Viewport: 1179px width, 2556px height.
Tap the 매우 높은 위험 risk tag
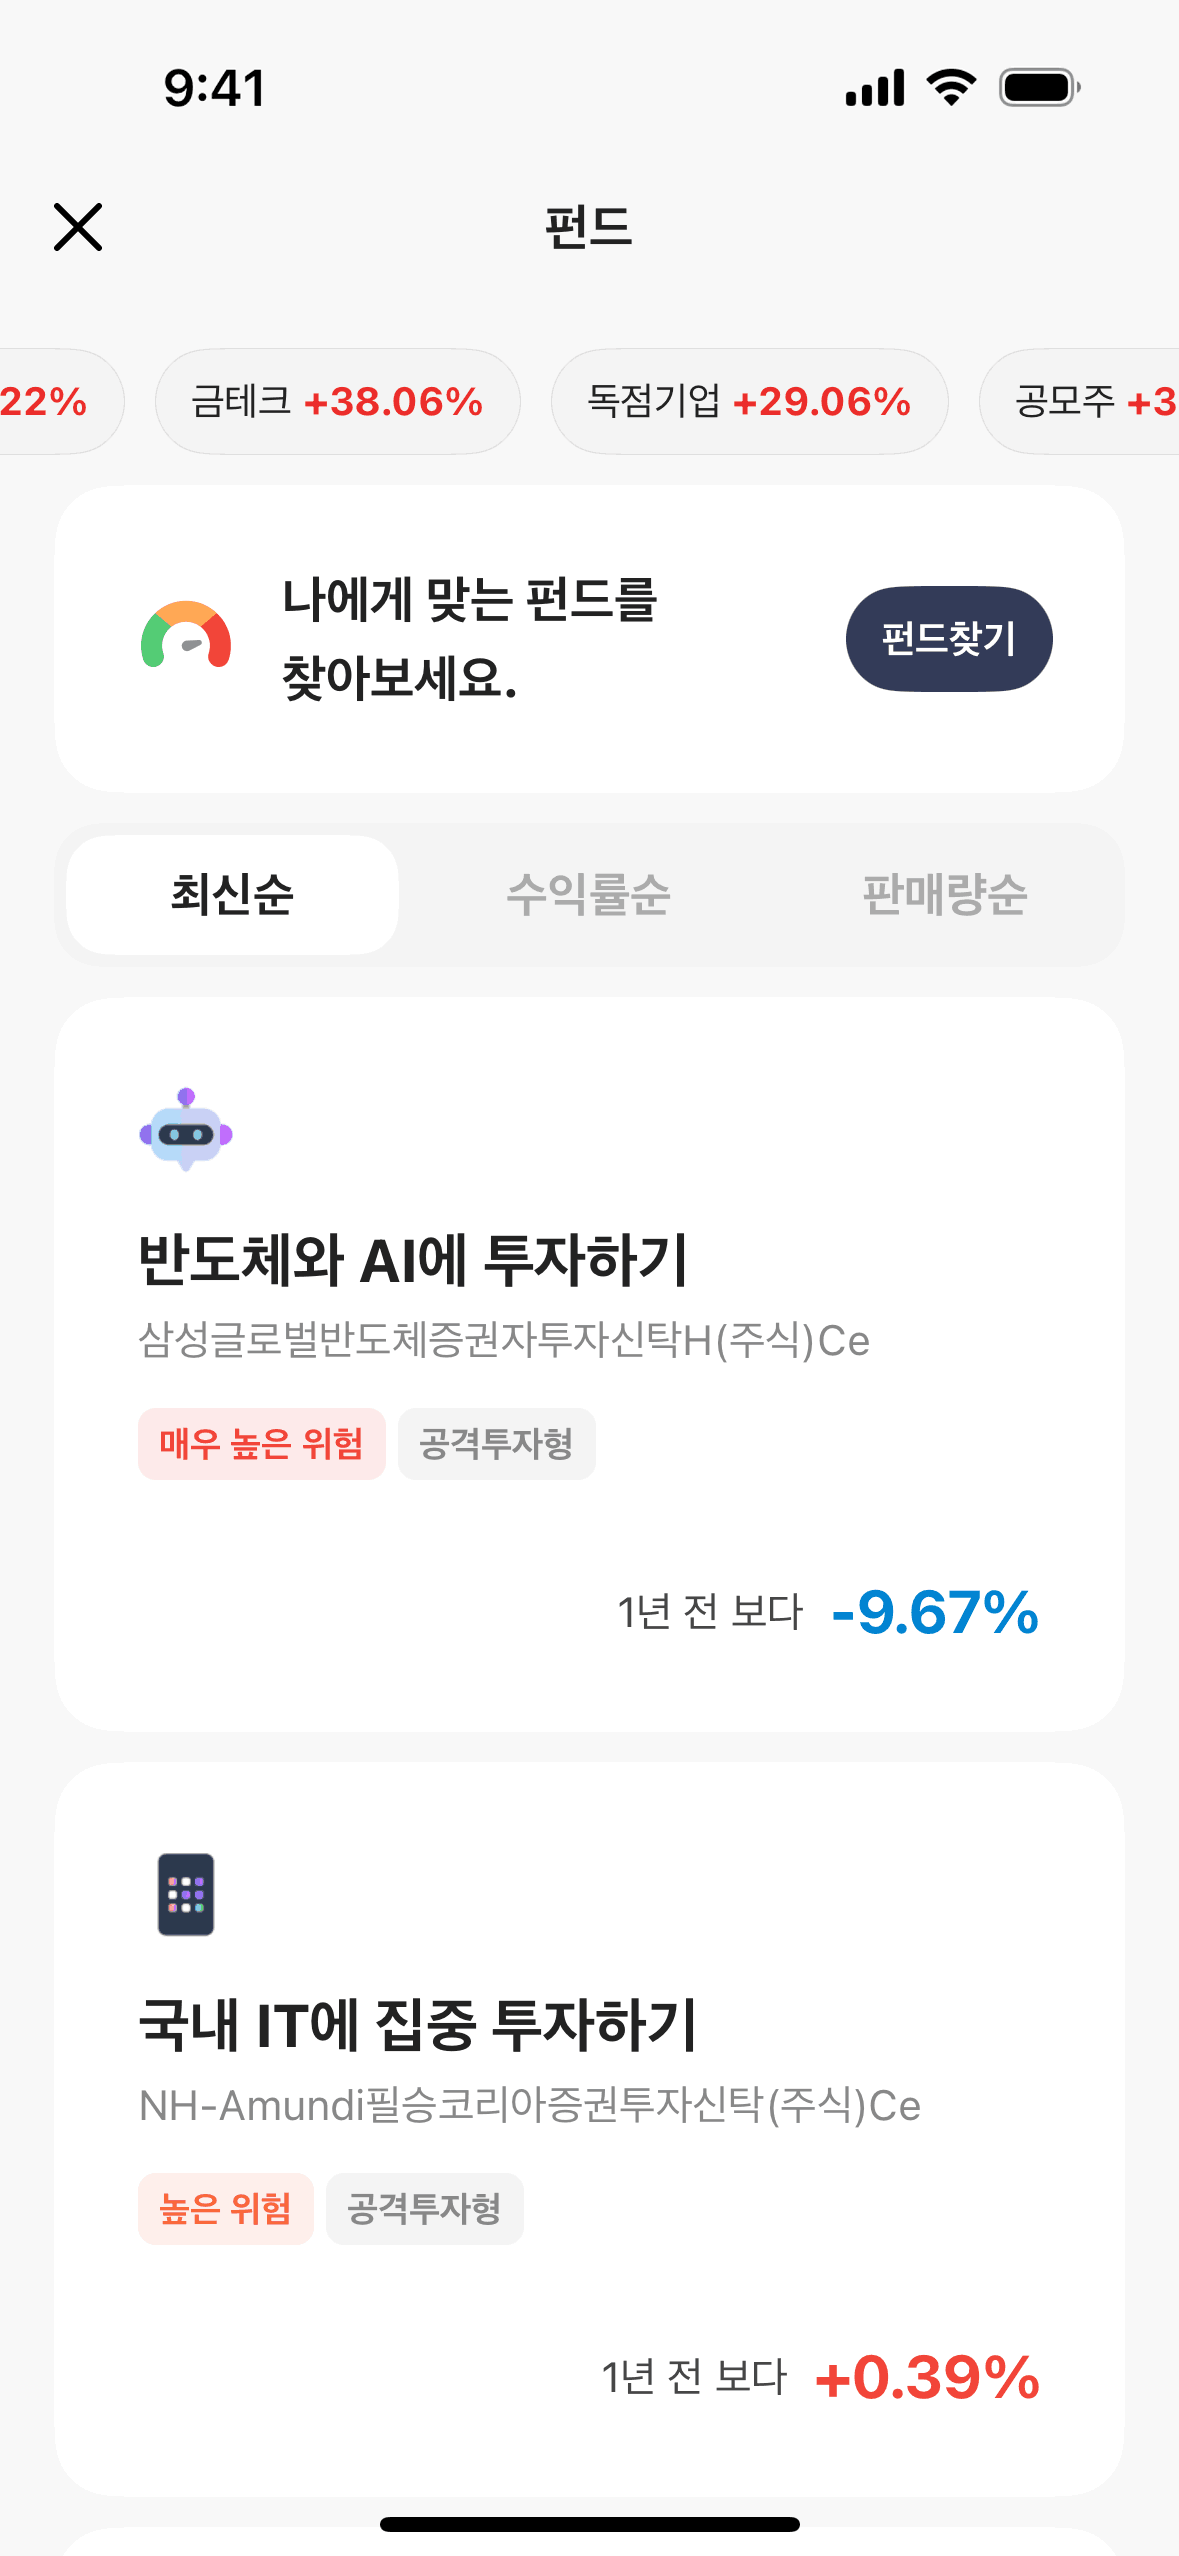point(261,1444)
